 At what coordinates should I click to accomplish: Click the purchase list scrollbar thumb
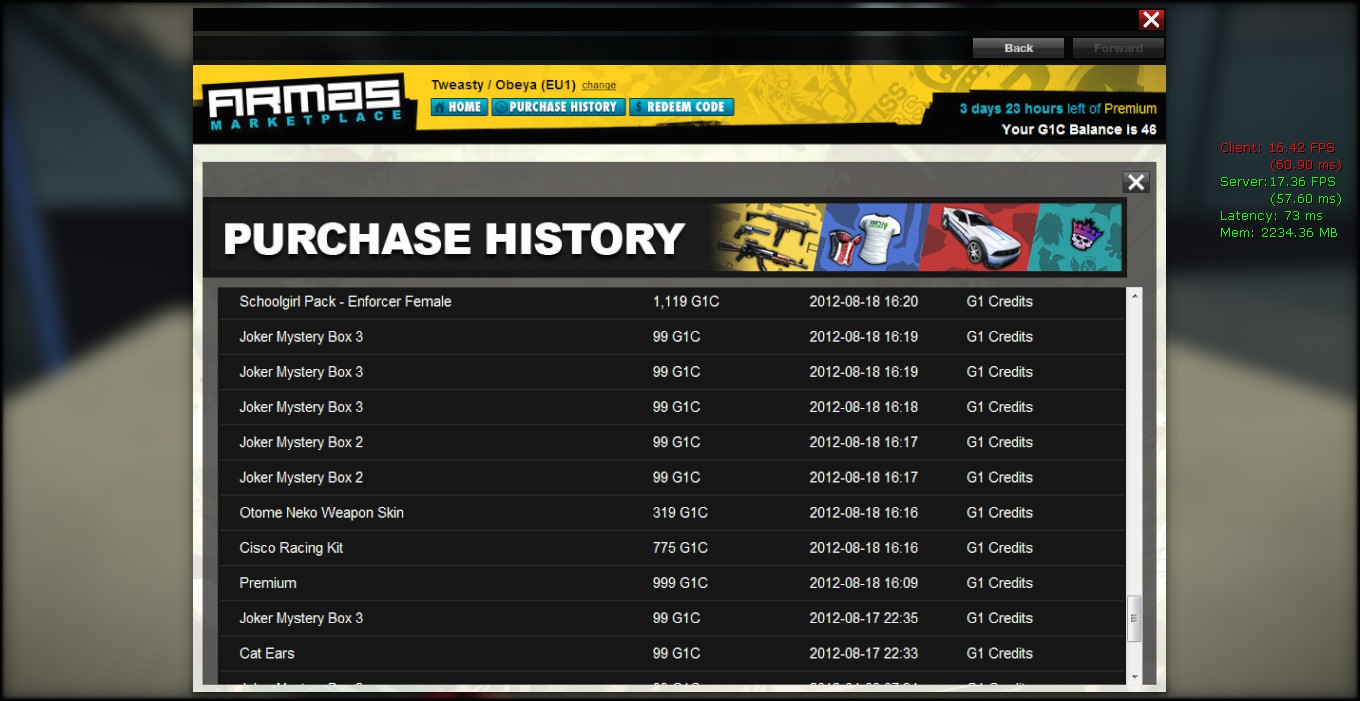(x=1134, y=618)
